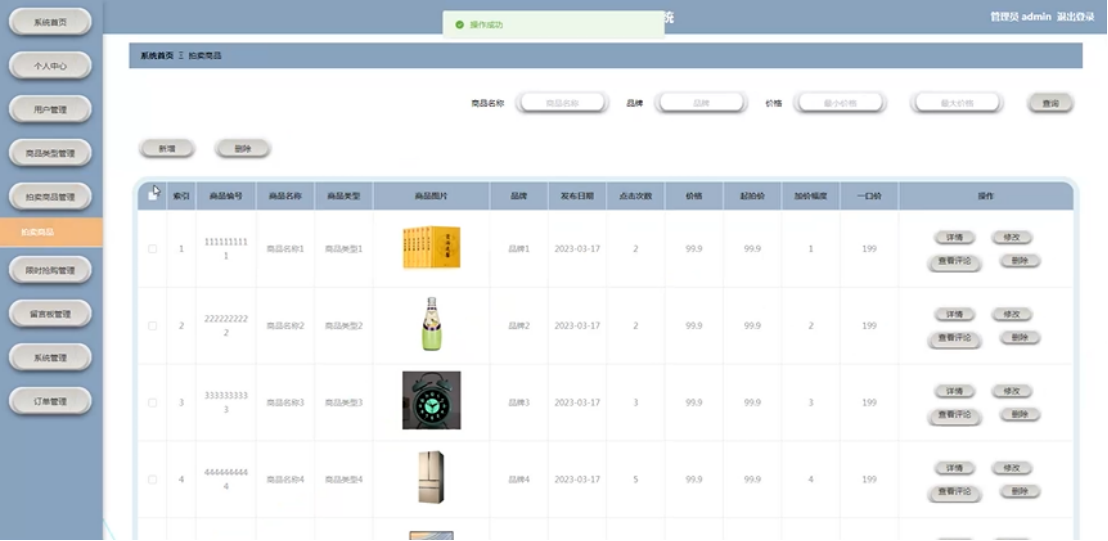
Task: Open the bottle image in row 2
Action: 431,325
